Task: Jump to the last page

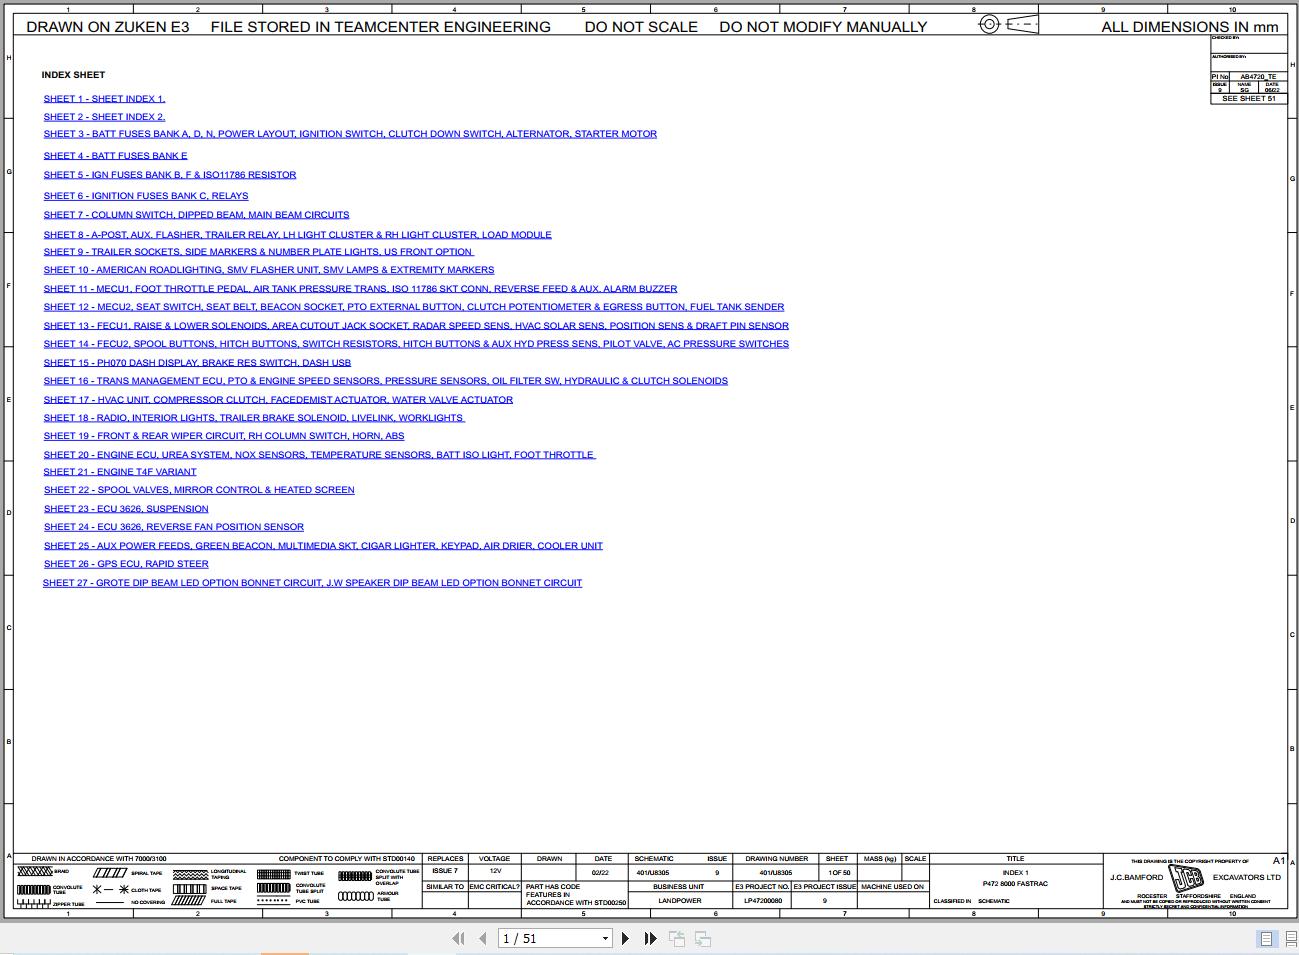Action: pos(650,938)
